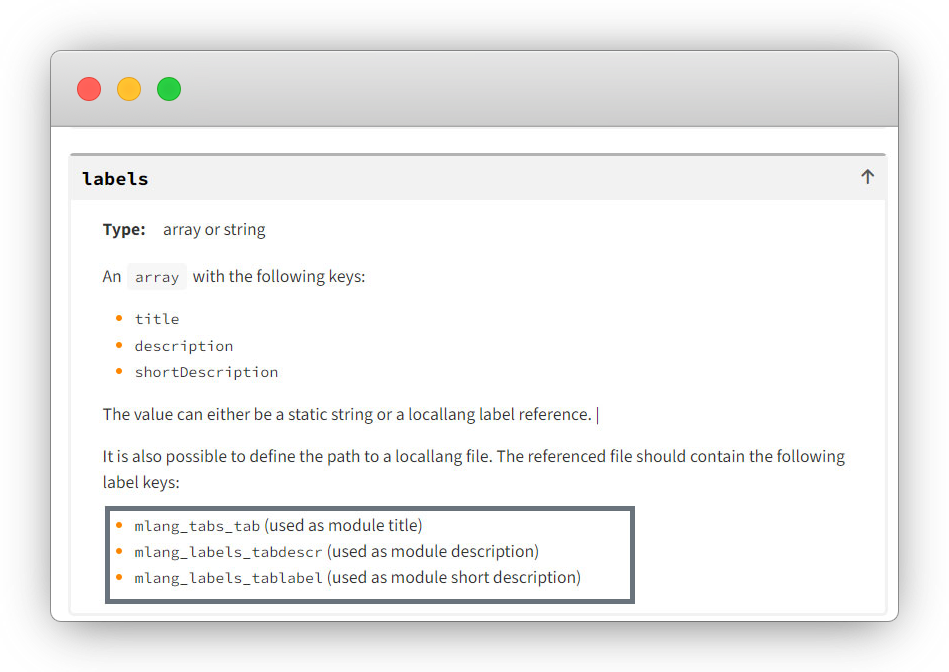The height and width of the screenshot is (672, 949).
Task: Minimize the window using the yellow button
Action: [x=129, y=89]
